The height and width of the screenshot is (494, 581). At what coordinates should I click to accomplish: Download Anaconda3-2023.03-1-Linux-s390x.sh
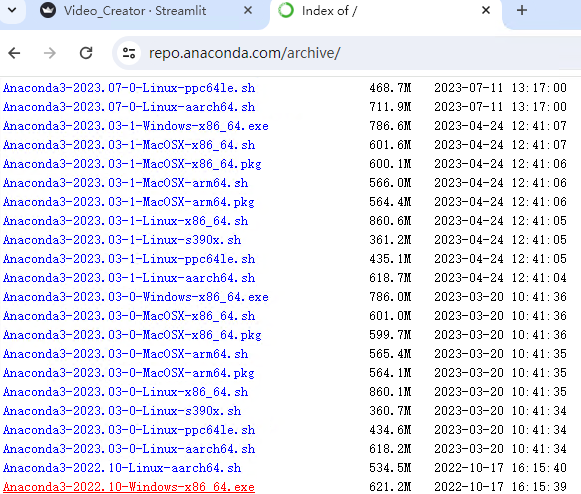[x=122, y=240]
